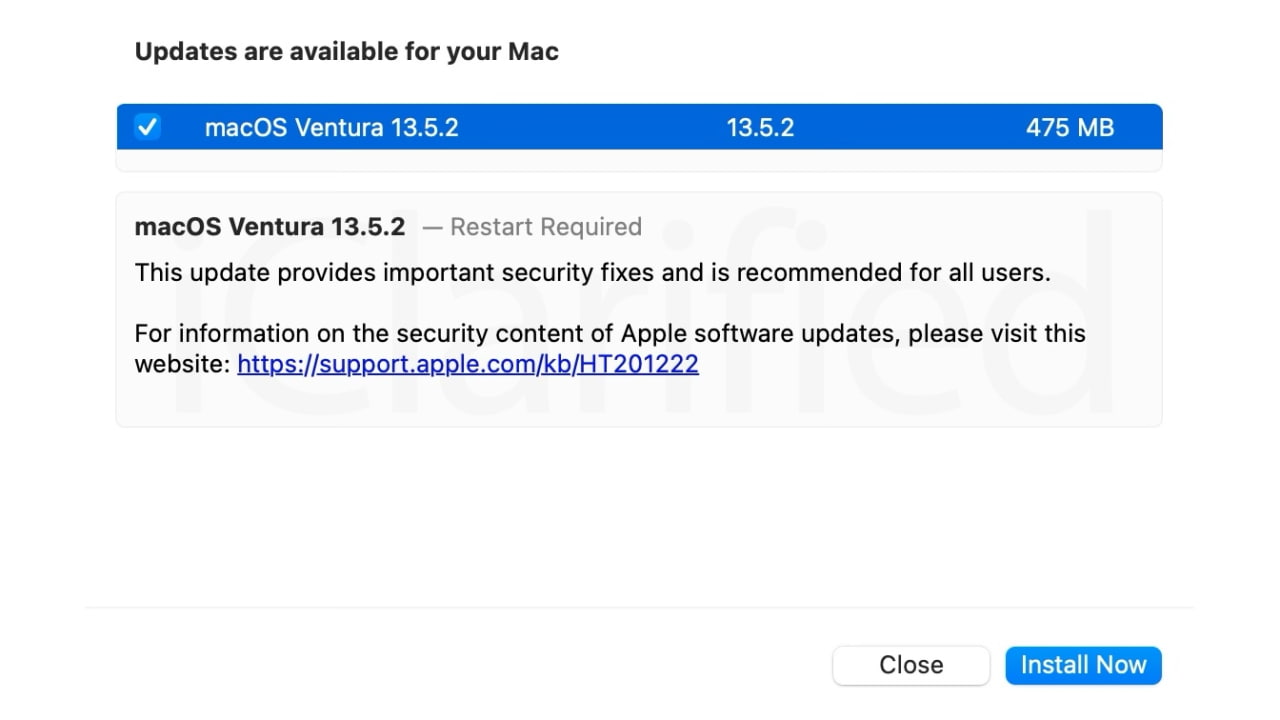Viewport: 1280px width, 720px height.
Task: Click the website: label before the link
Action: 180,363
